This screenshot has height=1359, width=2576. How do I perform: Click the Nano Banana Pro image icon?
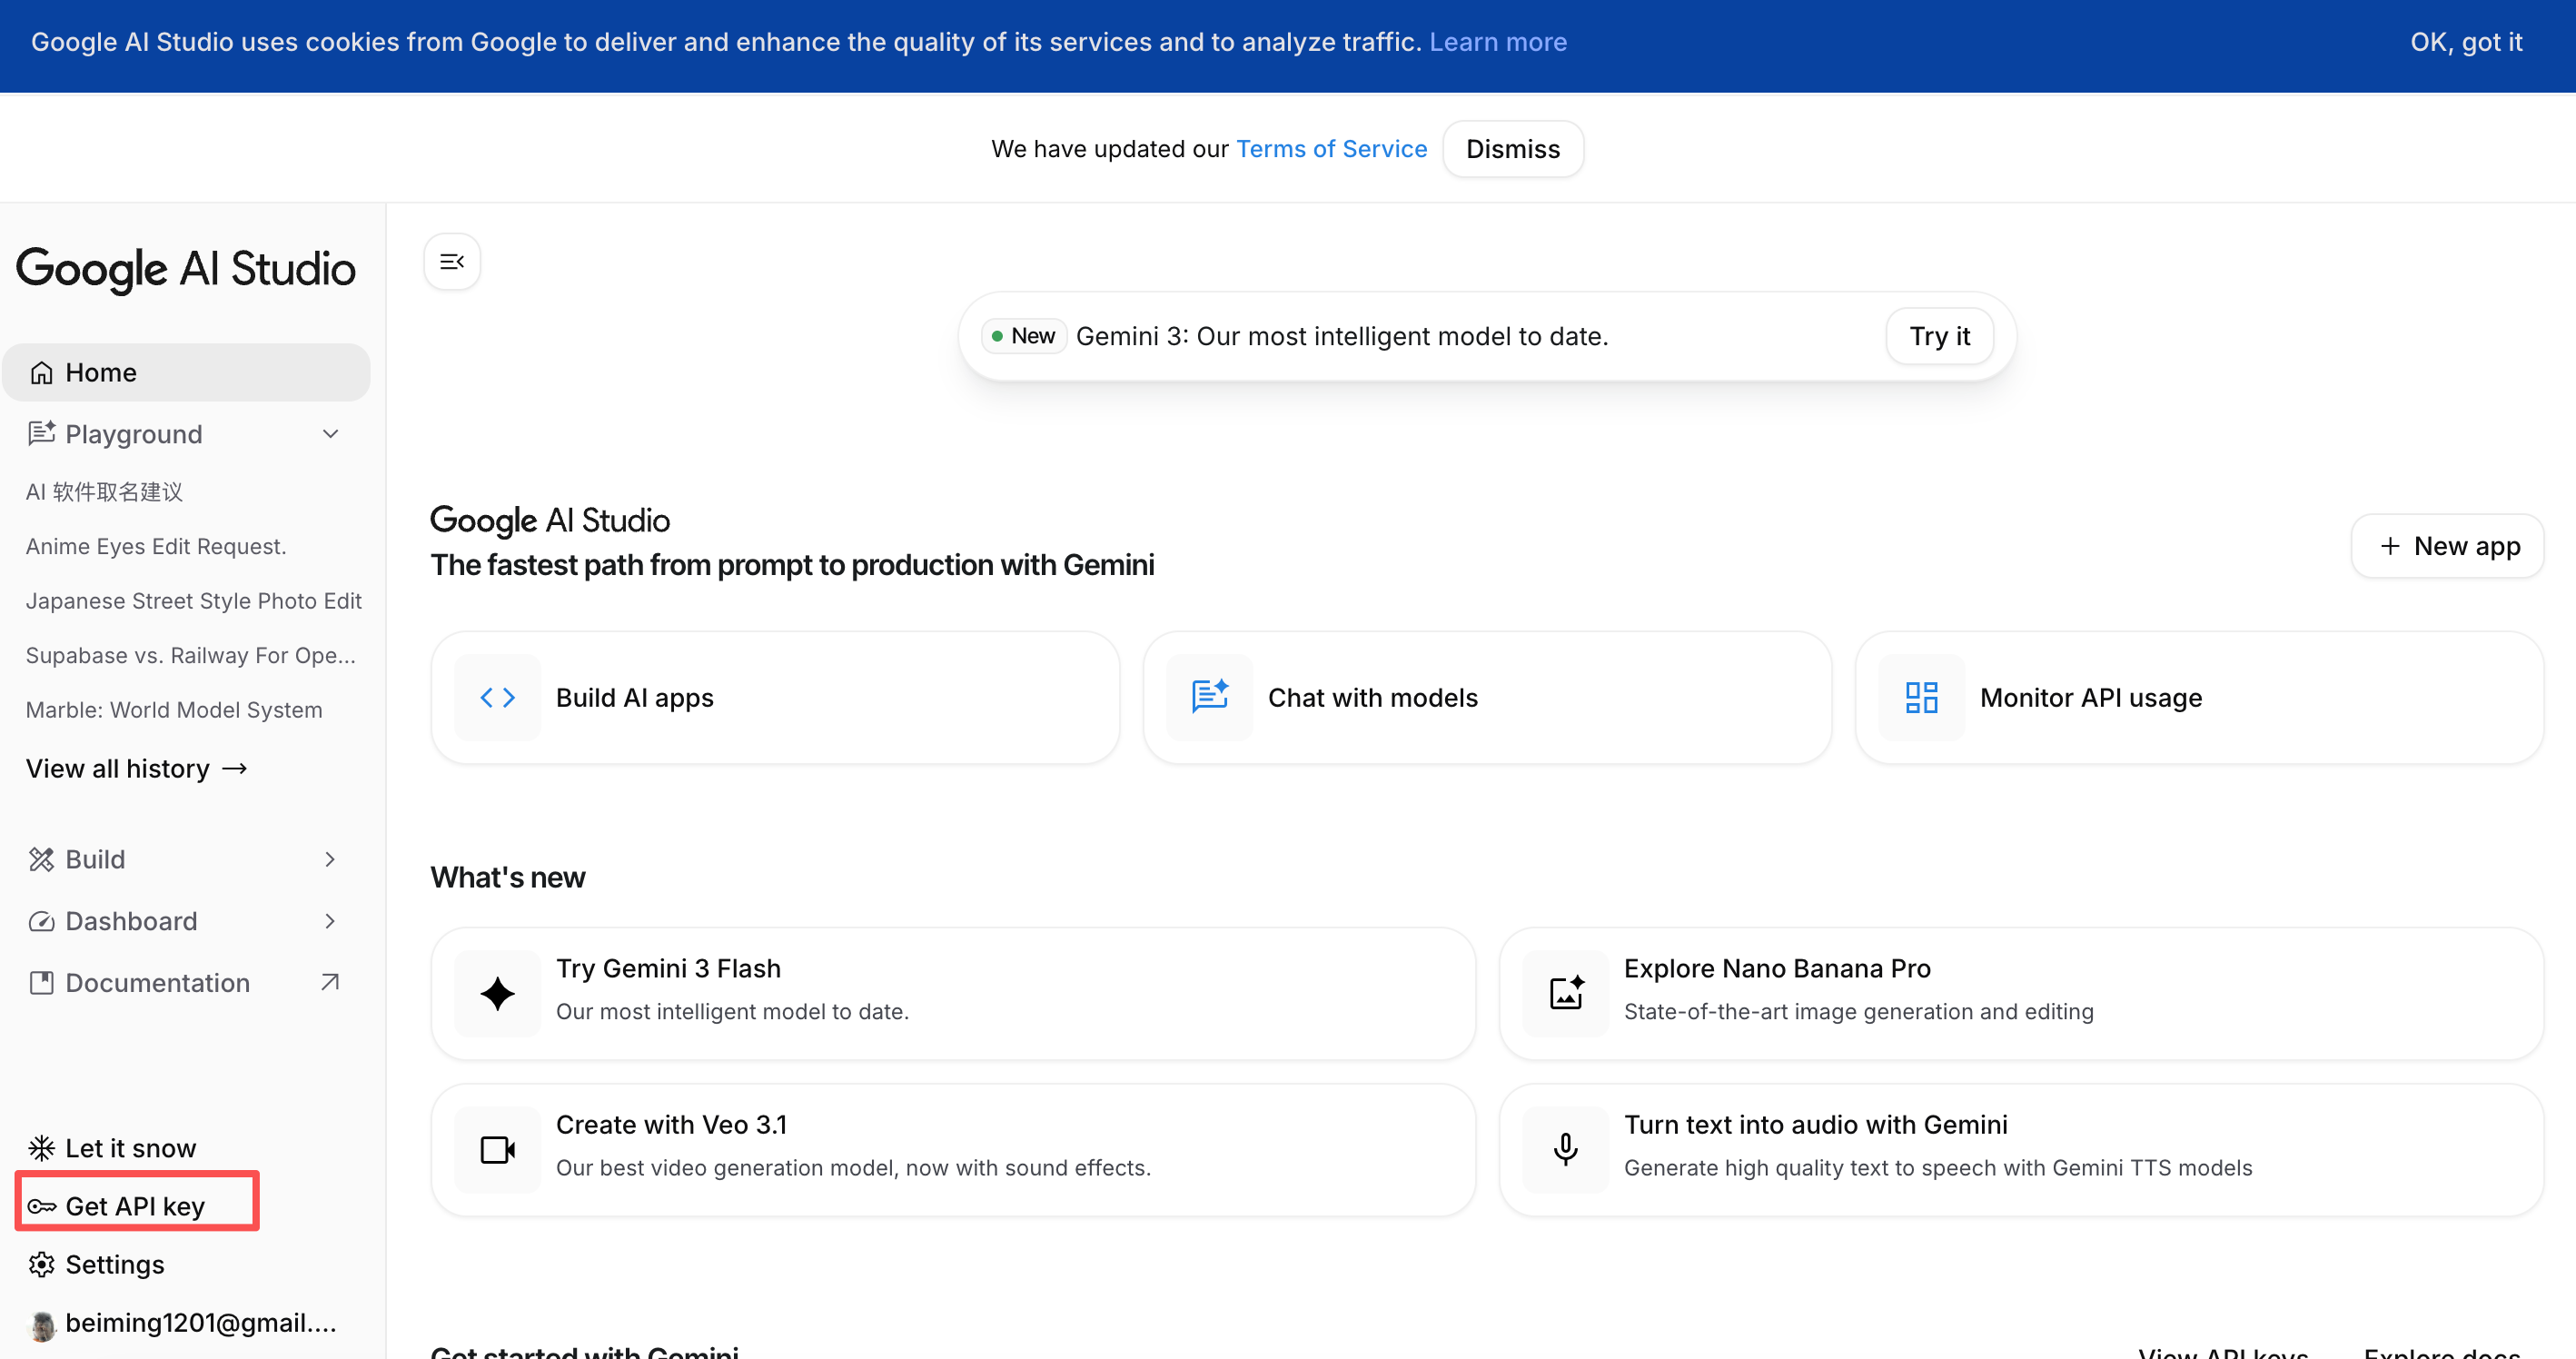coord(1565,993)
